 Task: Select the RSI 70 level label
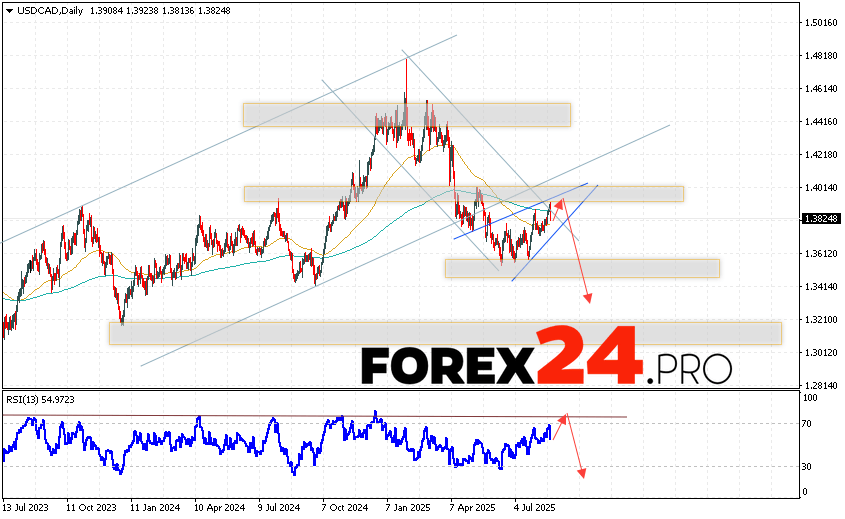click(806, 424)
